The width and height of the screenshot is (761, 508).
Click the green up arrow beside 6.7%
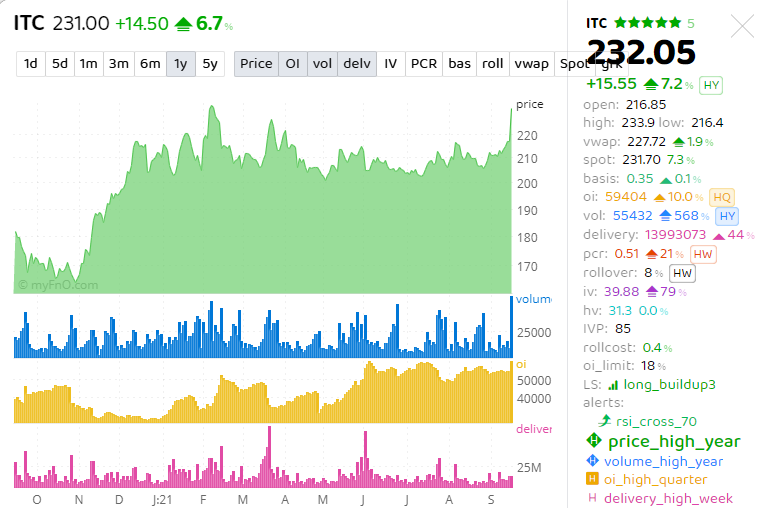pos(183,24)
